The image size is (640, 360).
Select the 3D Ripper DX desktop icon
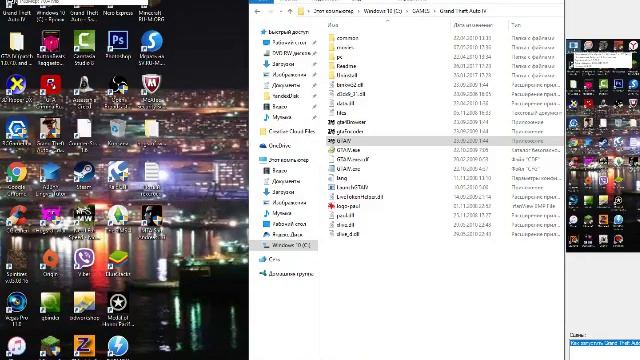(x=17, y=88)
